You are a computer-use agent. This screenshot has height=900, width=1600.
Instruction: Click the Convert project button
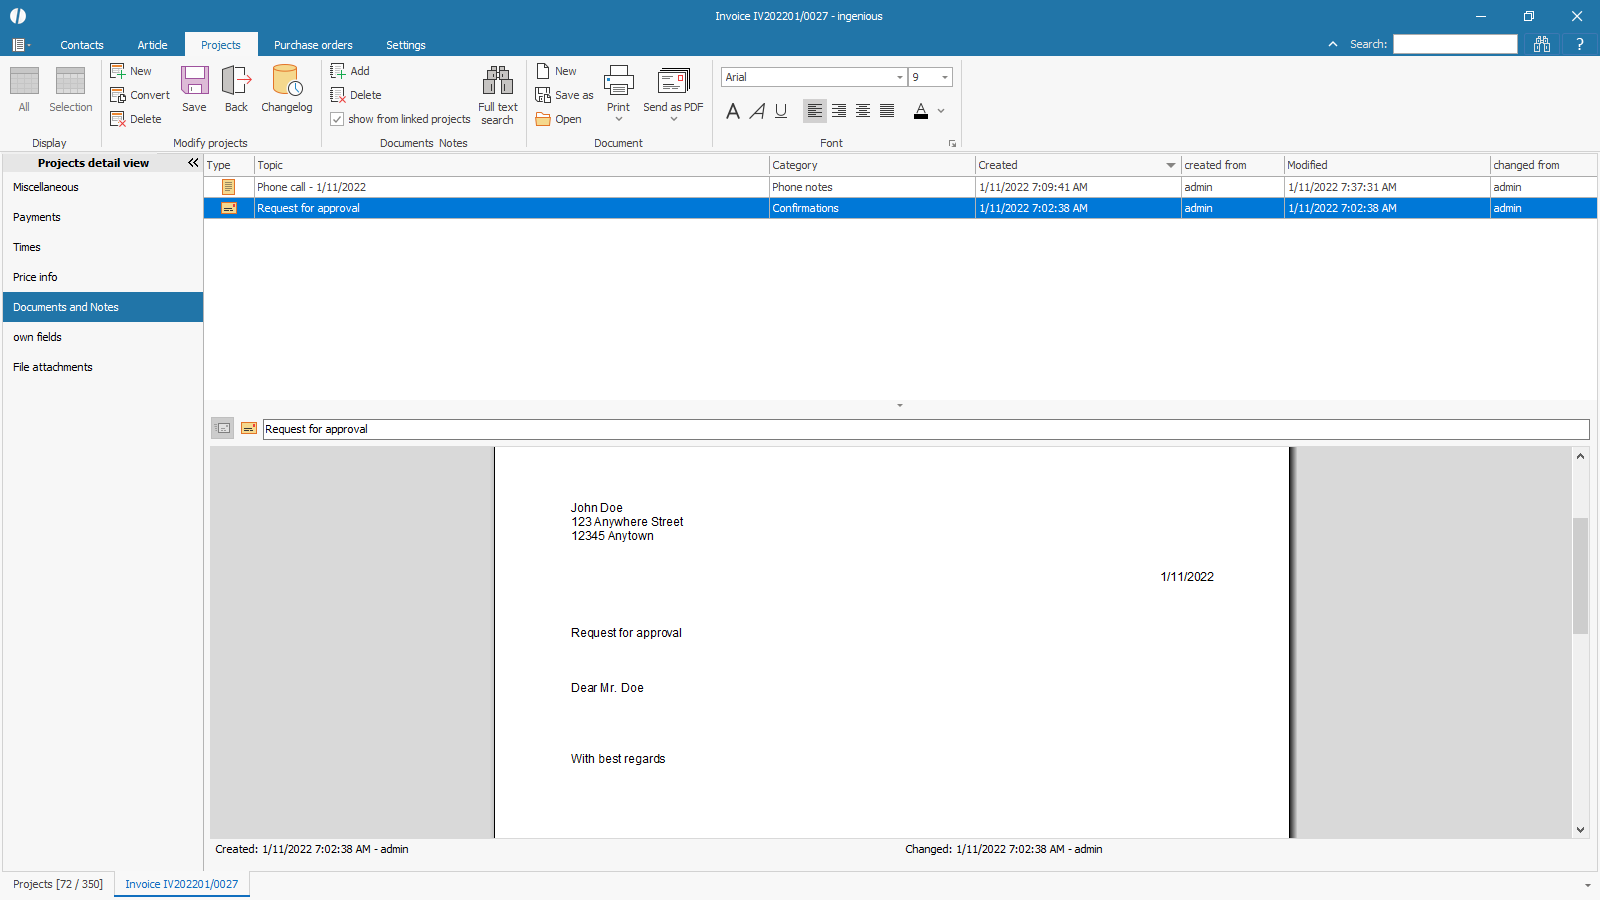pyautogui.click(x=140, y=95)
